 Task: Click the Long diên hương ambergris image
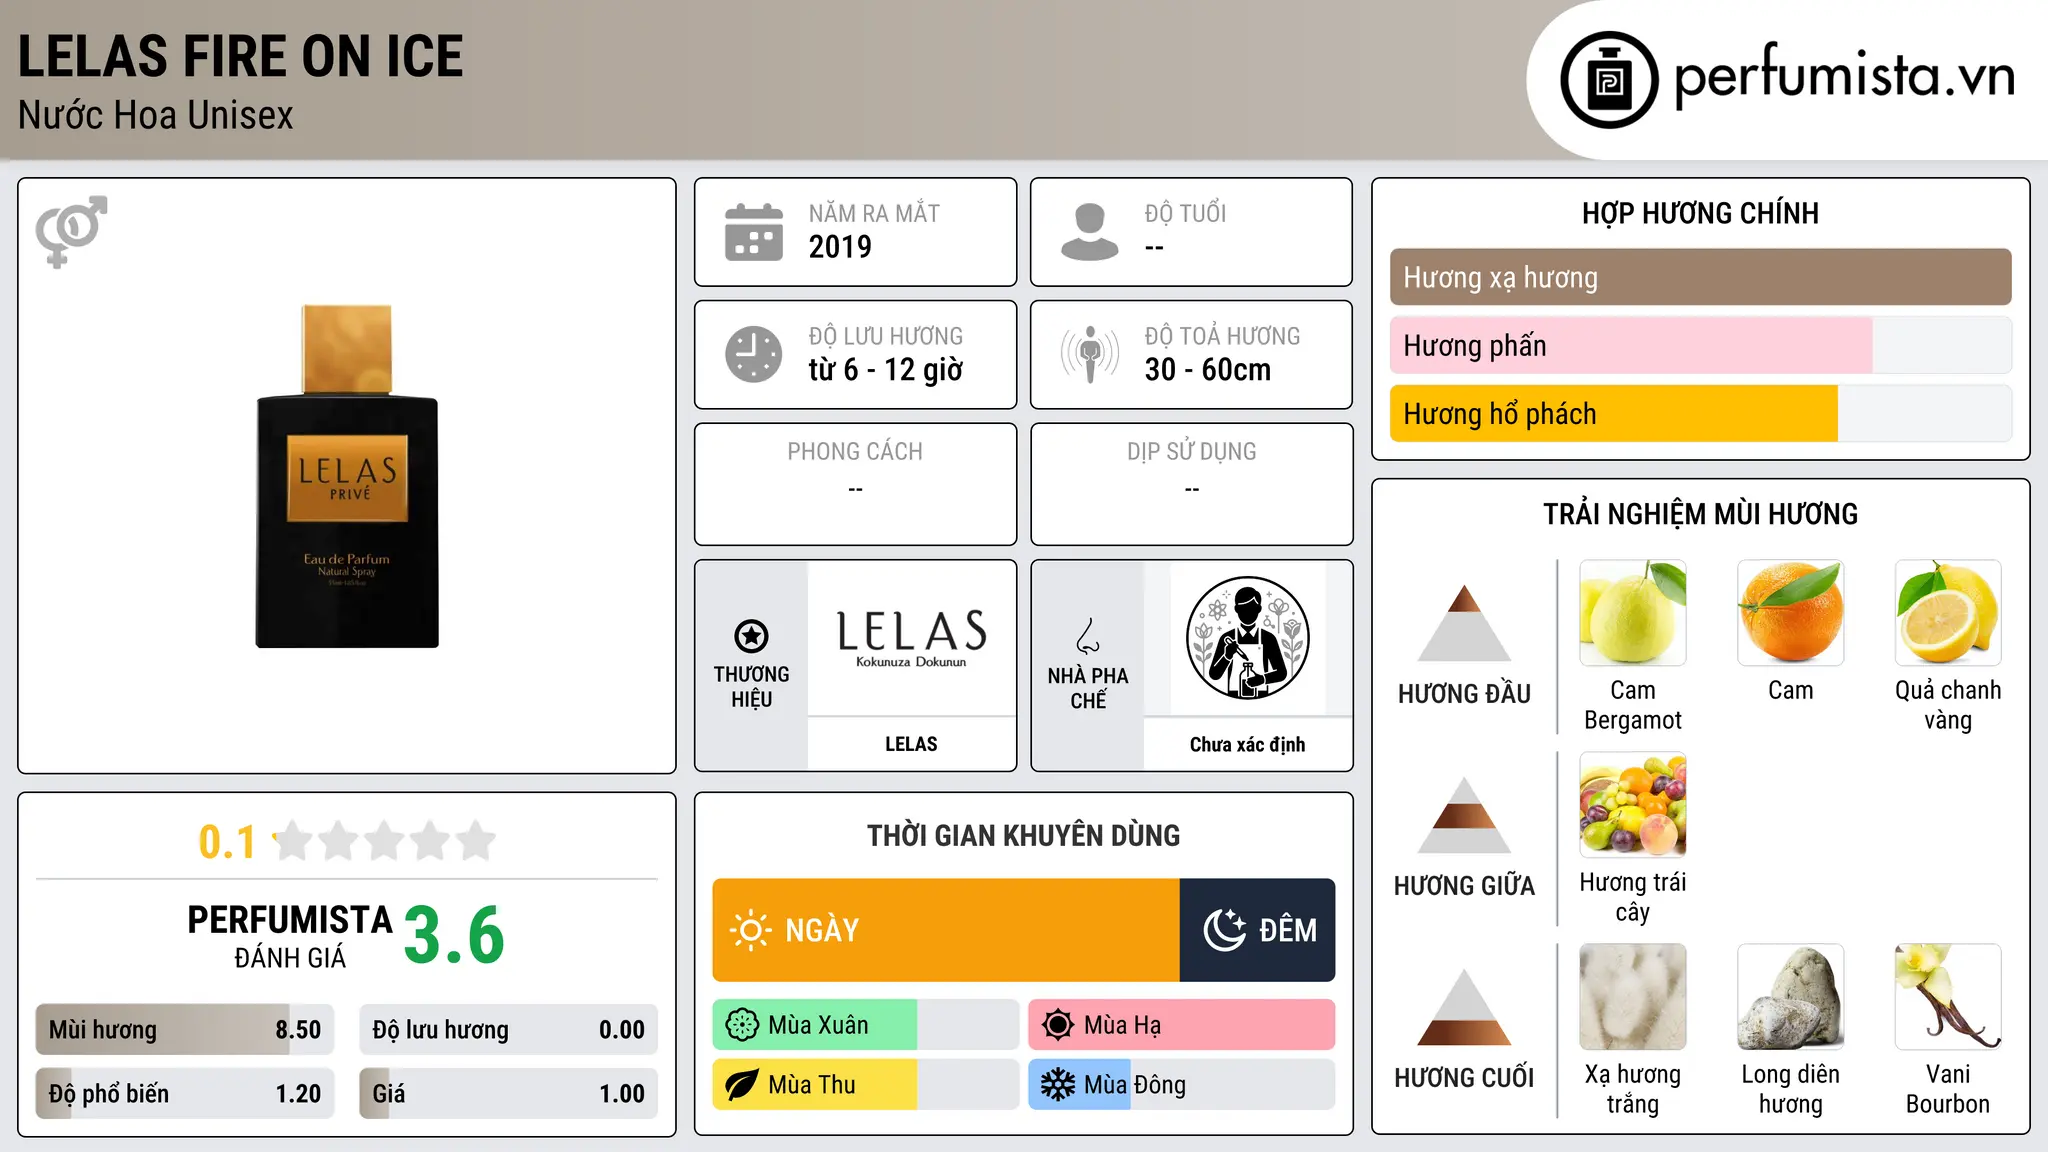[x=1790, y=997]
